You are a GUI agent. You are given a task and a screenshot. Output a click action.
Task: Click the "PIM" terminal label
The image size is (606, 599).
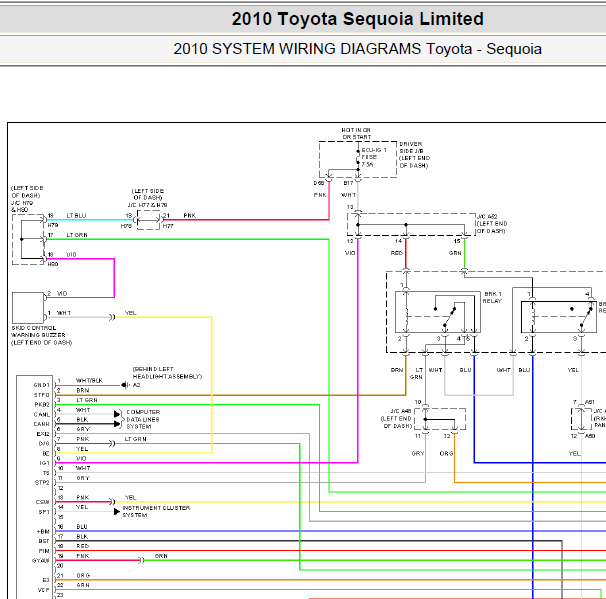point(44,551)
